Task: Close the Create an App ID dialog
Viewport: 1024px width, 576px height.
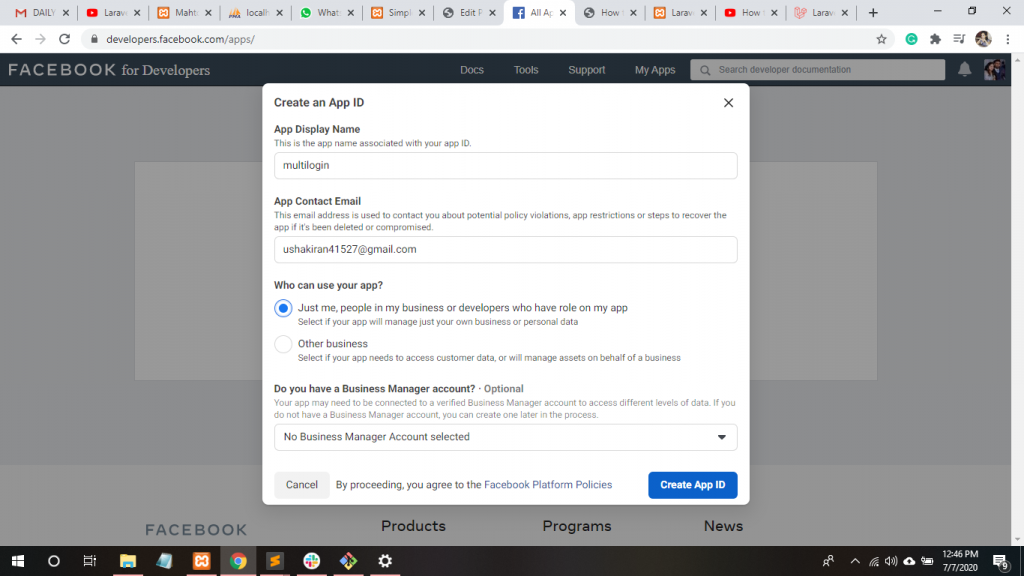Action: point(728,103)
